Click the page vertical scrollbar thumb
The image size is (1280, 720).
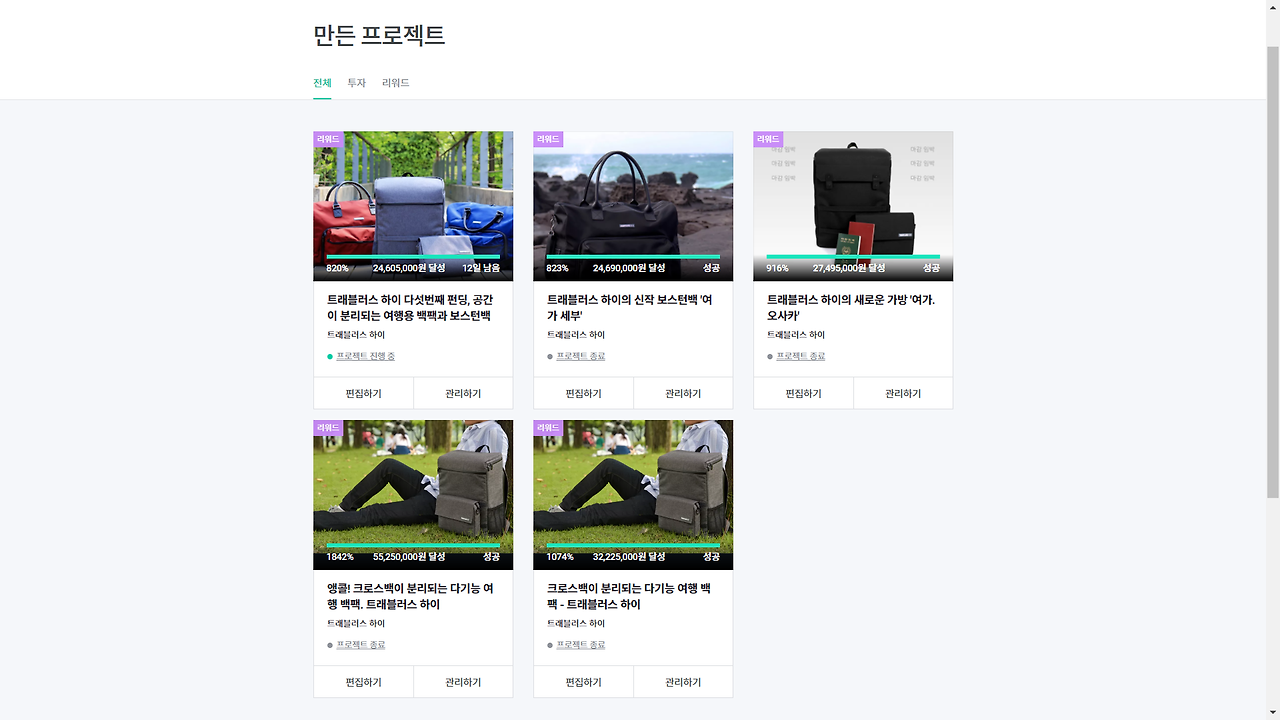pyautogui.click(x=1273, y=271)
